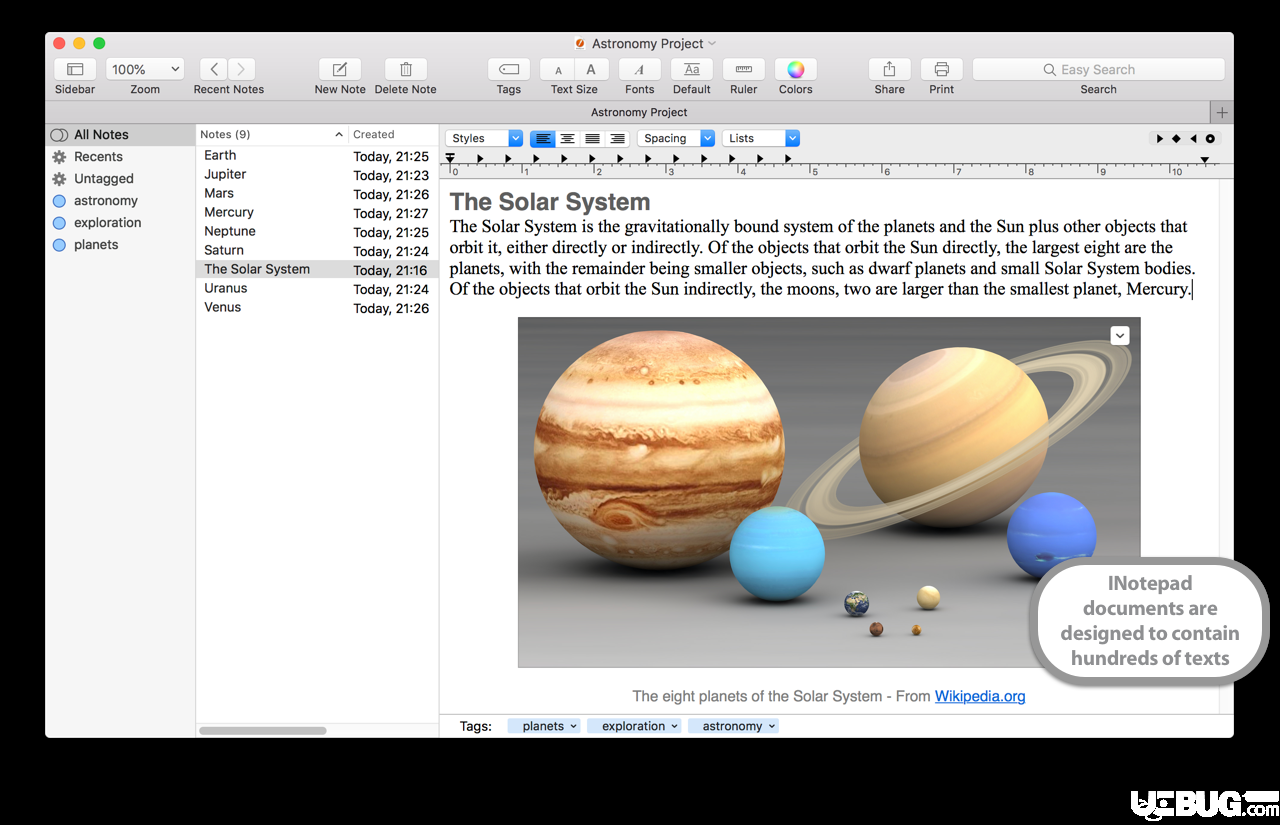Viewport: 1280px width, 825px height.
Task: Align text right
Action: point(618,138)
